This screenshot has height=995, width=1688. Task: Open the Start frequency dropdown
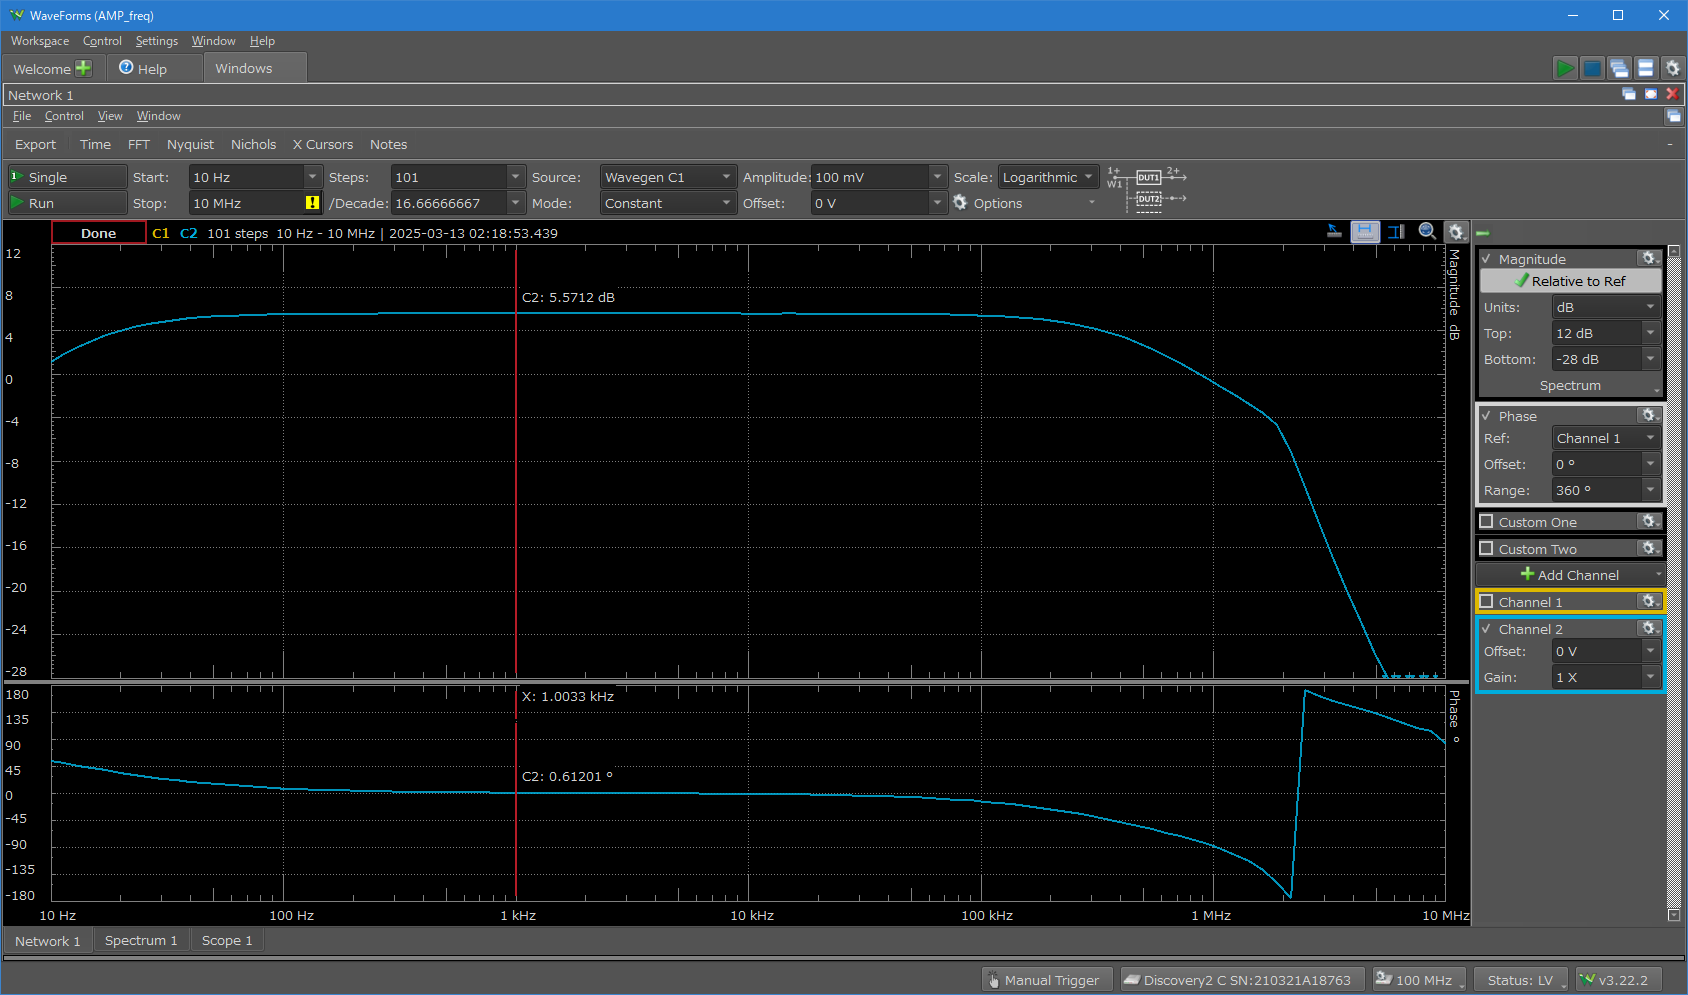point(312,176)
